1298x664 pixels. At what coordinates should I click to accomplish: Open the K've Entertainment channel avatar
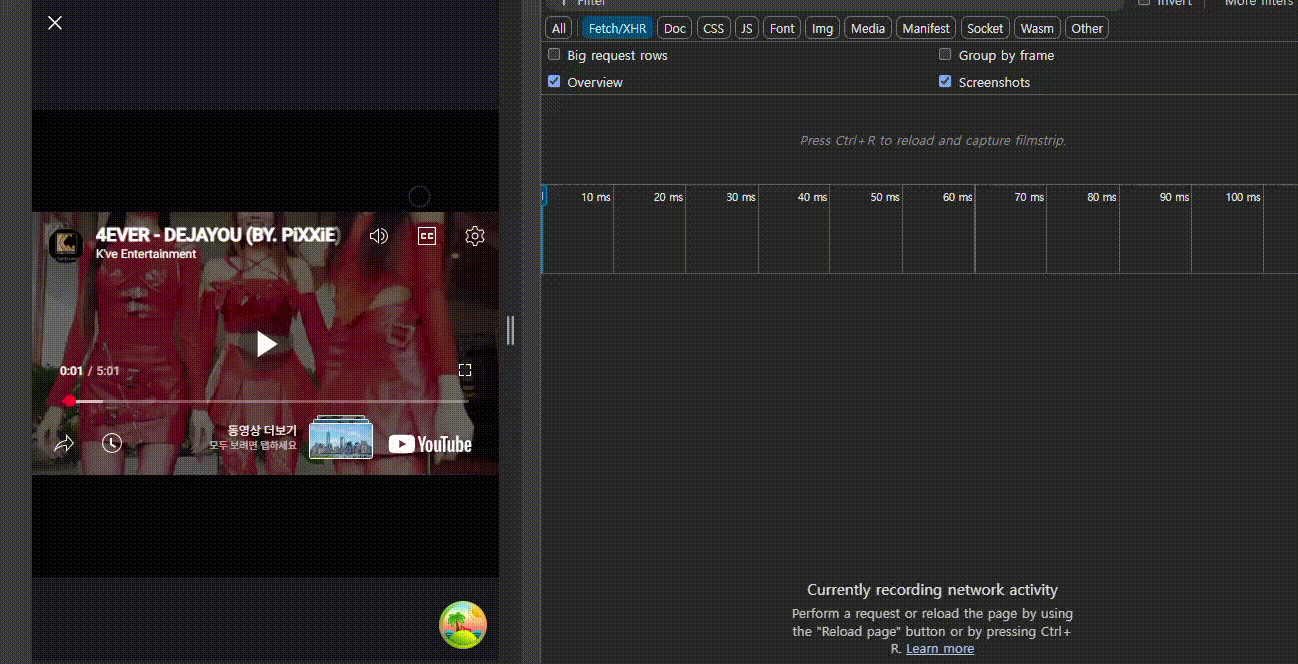pyautogui.click(x=67, y=244)
